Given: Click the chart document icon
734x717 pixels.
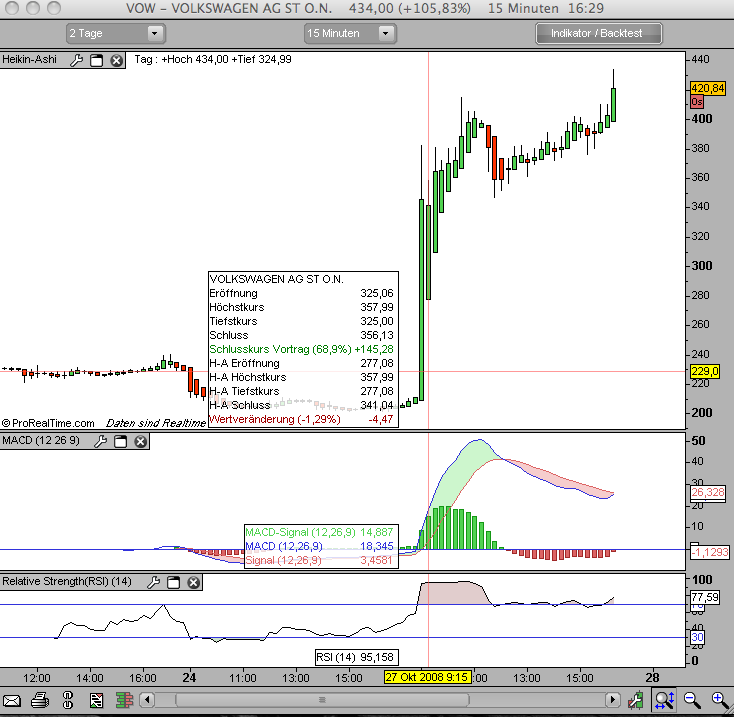Looking at the screenshot, I should click(x=96, y=701).
